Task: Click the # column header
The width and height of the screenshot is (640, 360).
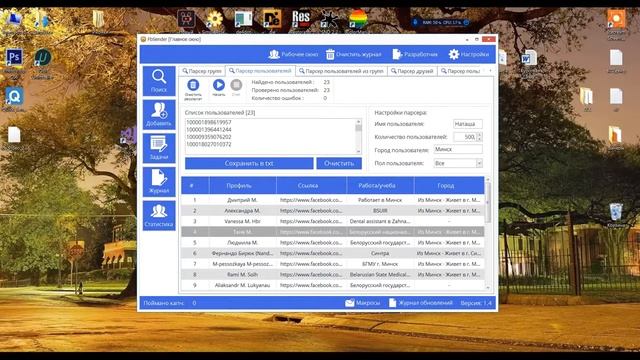Action: point(195,185)
